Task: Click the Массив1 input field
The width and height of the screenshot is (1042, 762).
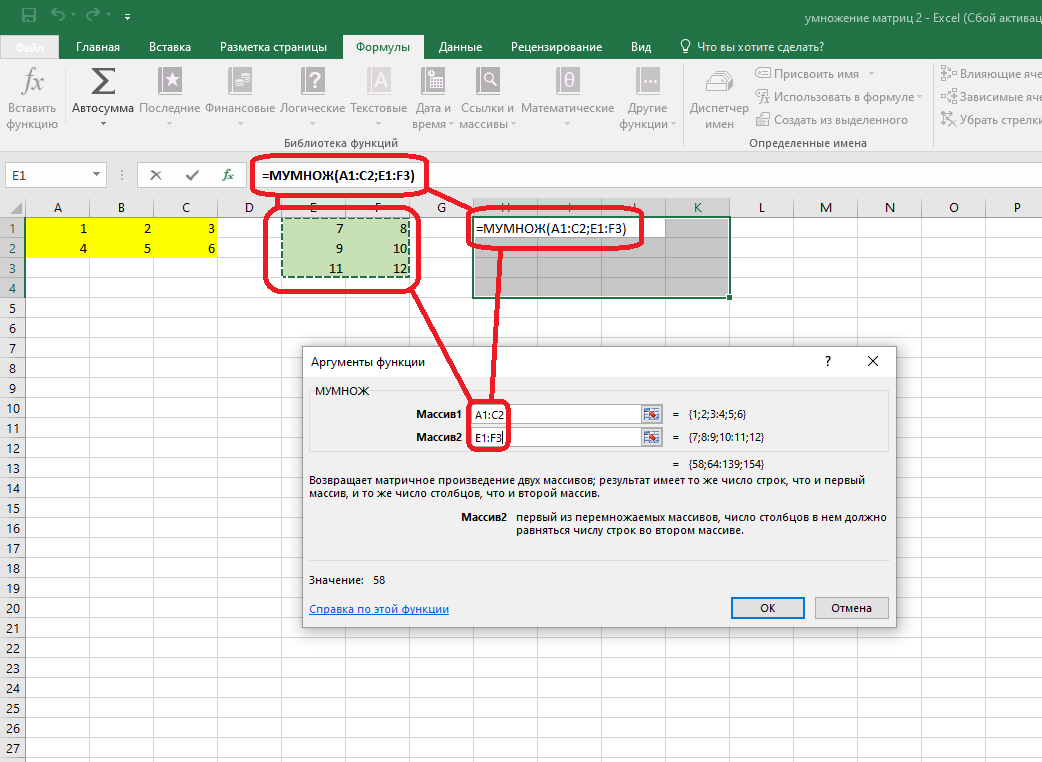Action: coord(556,415)
